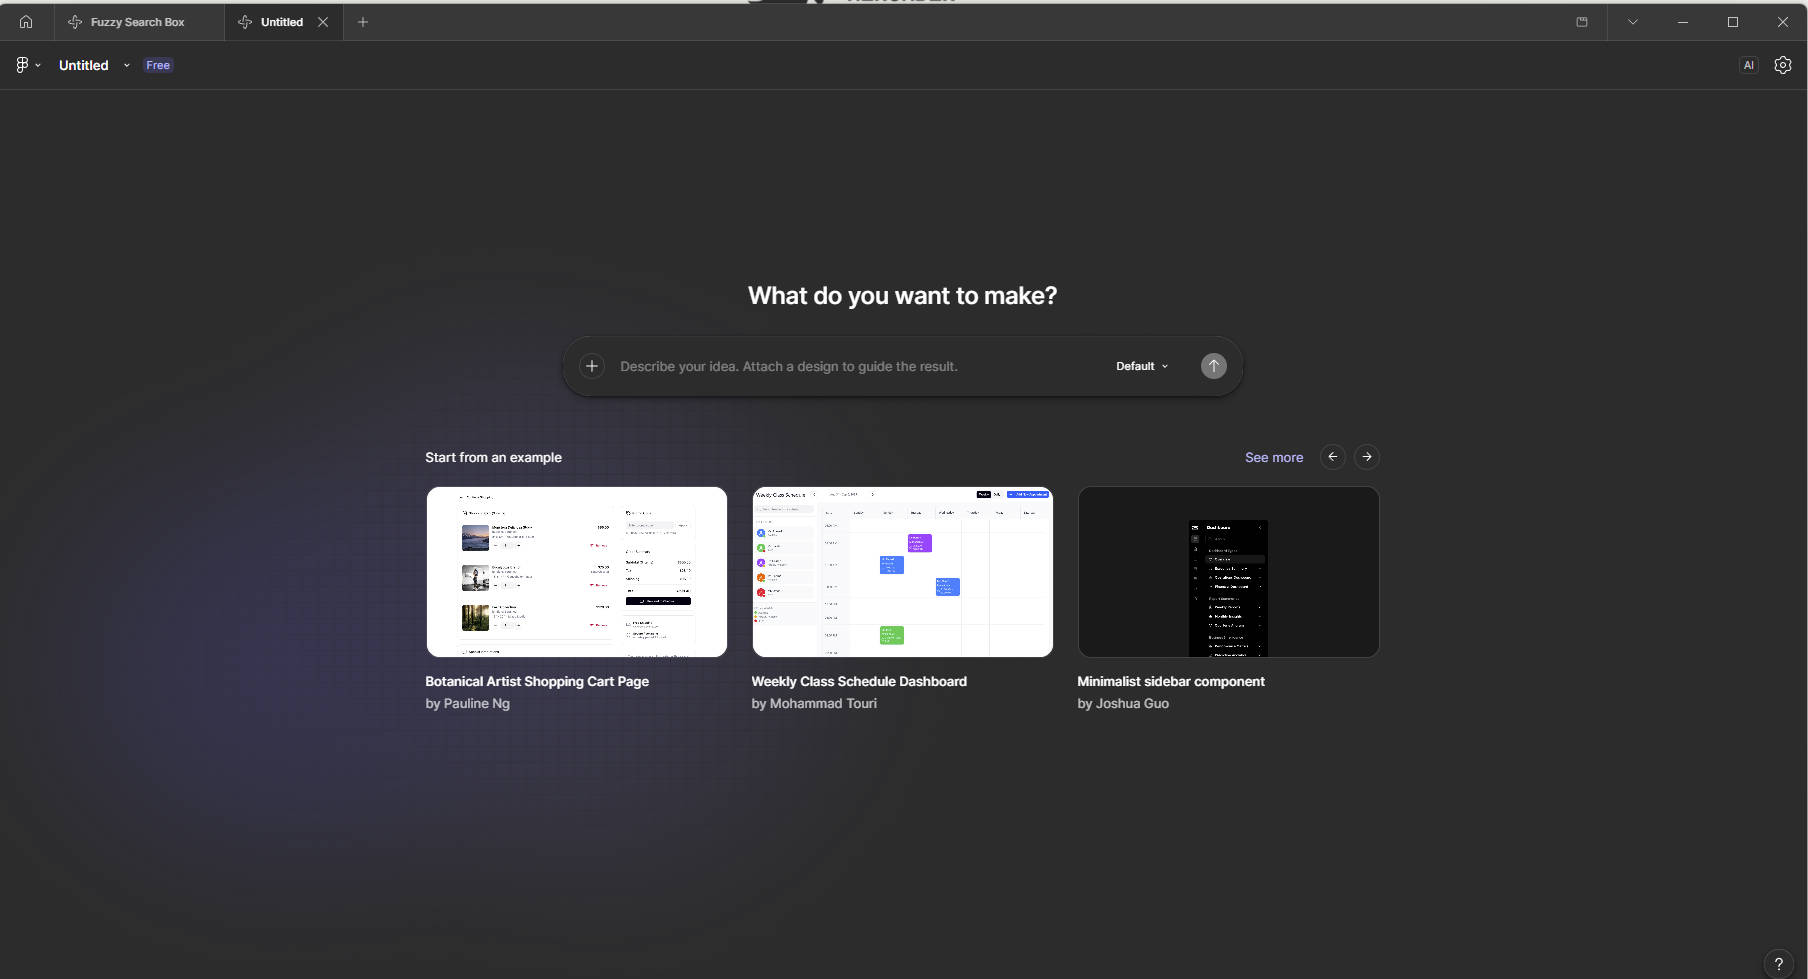Click the help question mark button
Viewport: 1808px width, 979px height.
point(1778,964)
